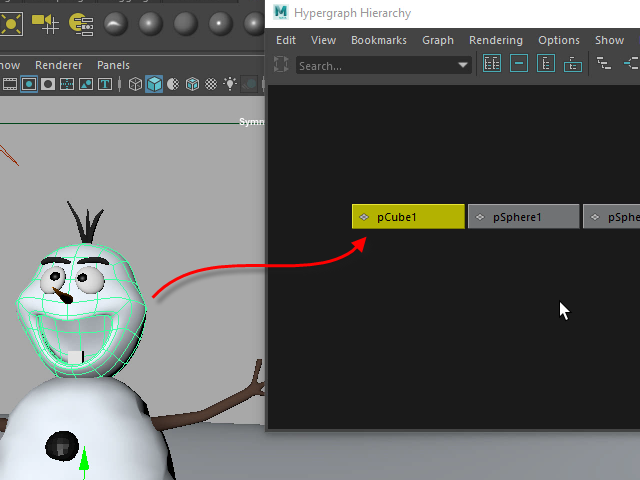This screenshot has height=480, width=640.
Task: Toggle smooth shade all cube icon
Action: click(154, 84)
